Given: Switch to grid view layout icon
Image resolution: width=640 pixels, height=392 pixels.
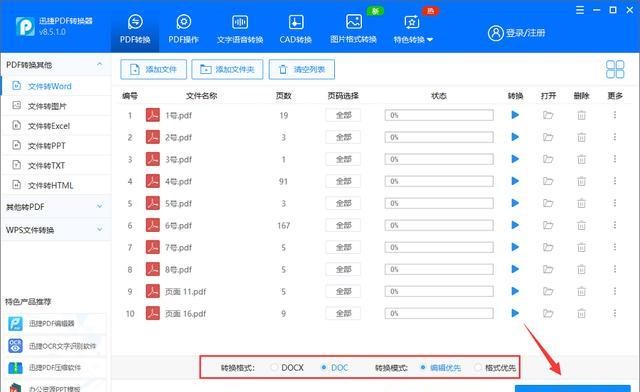Looking at the screenshot, I should [x=615, y=69].
